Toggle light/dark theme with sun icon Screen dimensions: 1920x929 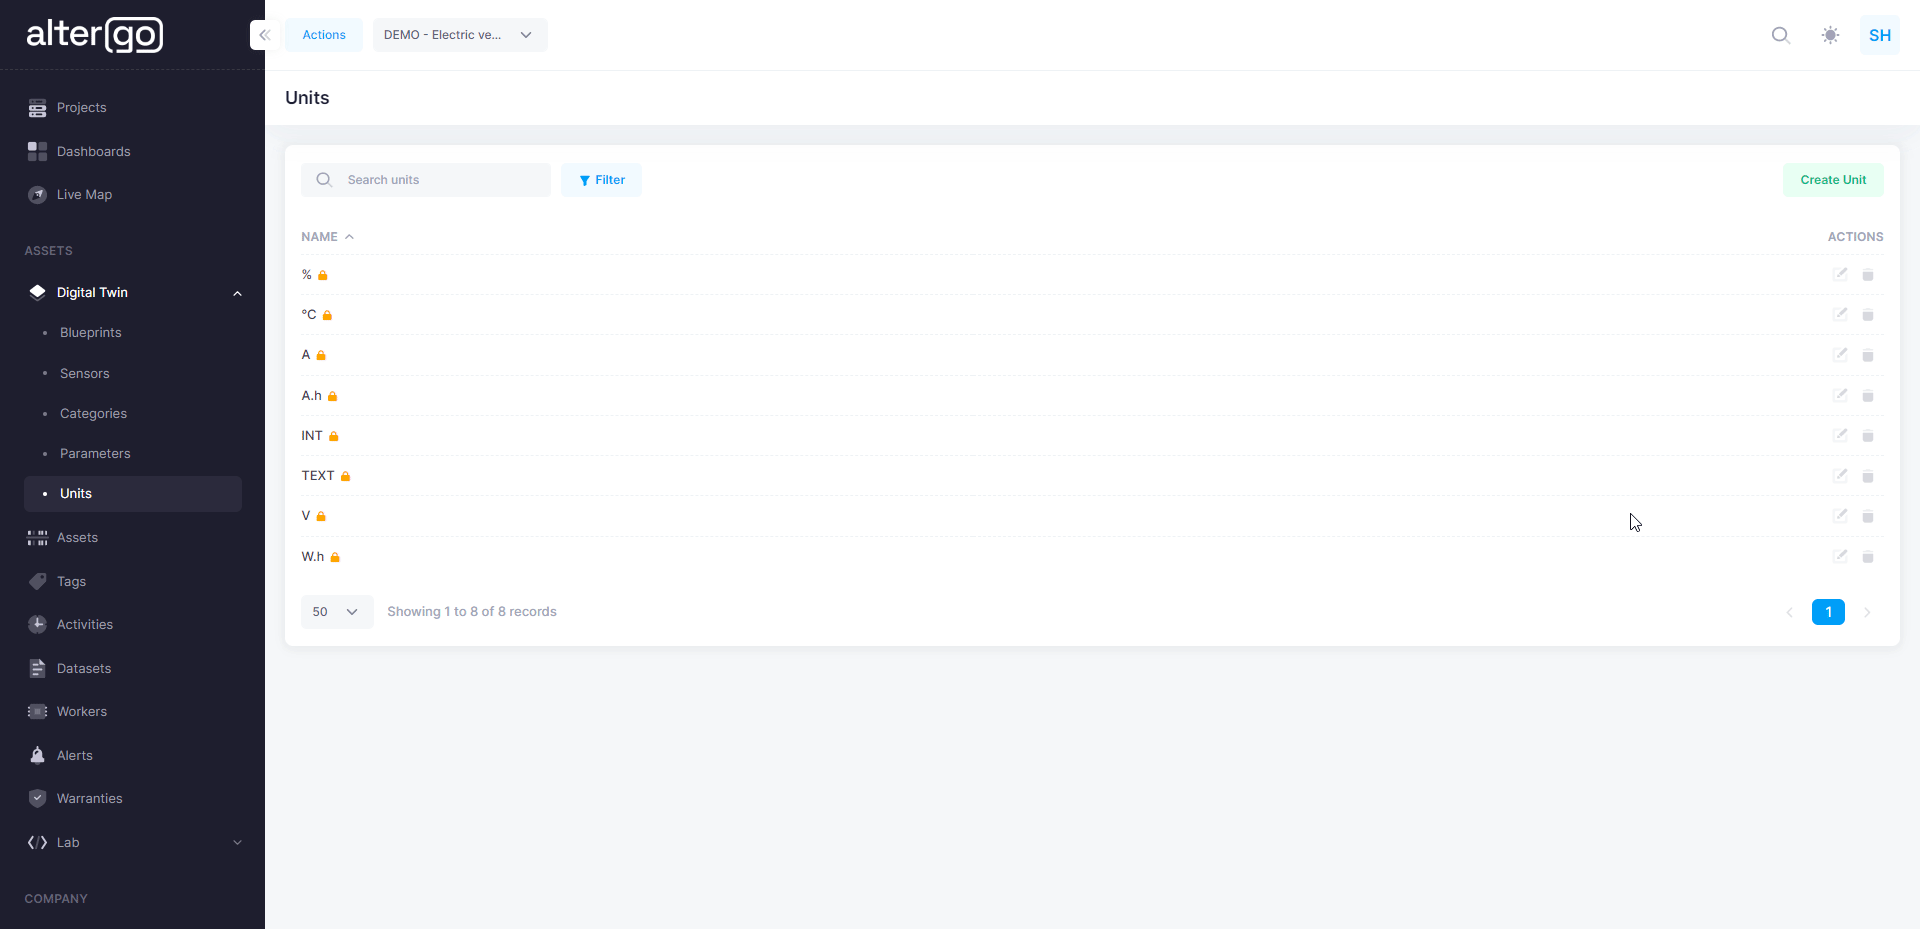pyautogui.click(x=1831, y=35)
